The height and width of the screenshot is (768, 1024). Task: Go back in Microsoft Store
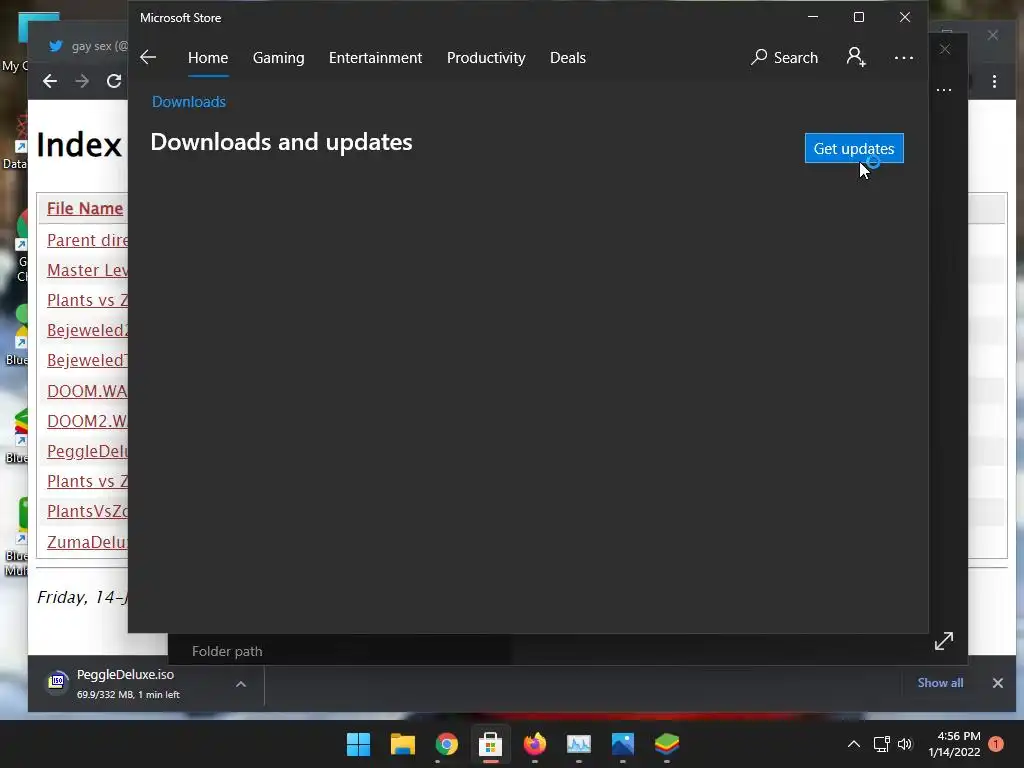tap(148, 57)
